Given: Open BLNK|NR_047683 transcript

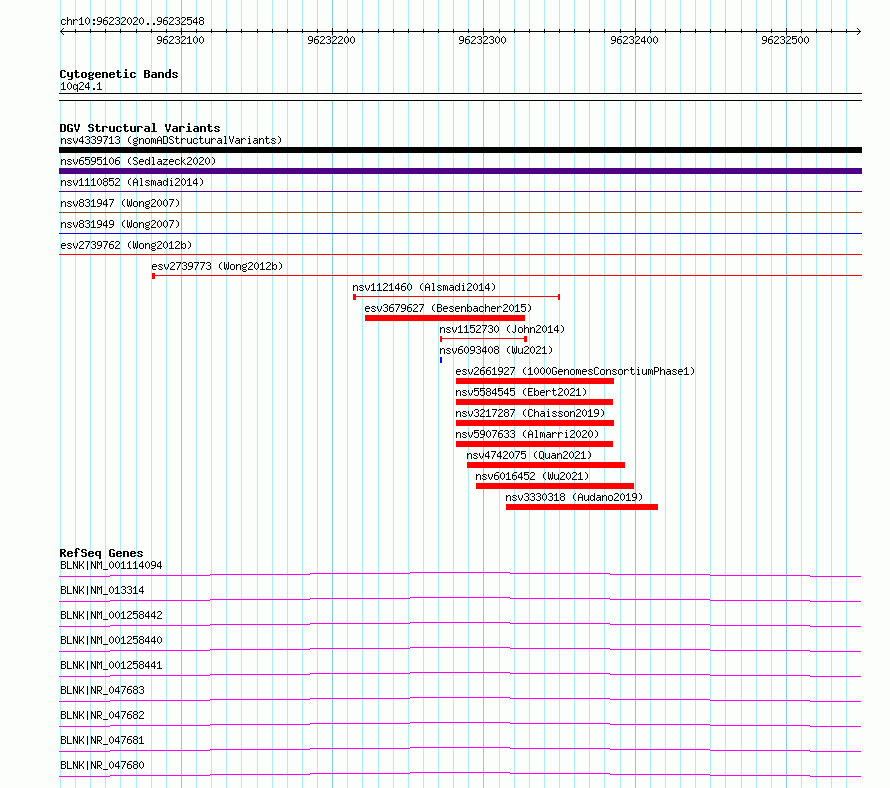Looking at the screenshot, I should coord(102,690).
